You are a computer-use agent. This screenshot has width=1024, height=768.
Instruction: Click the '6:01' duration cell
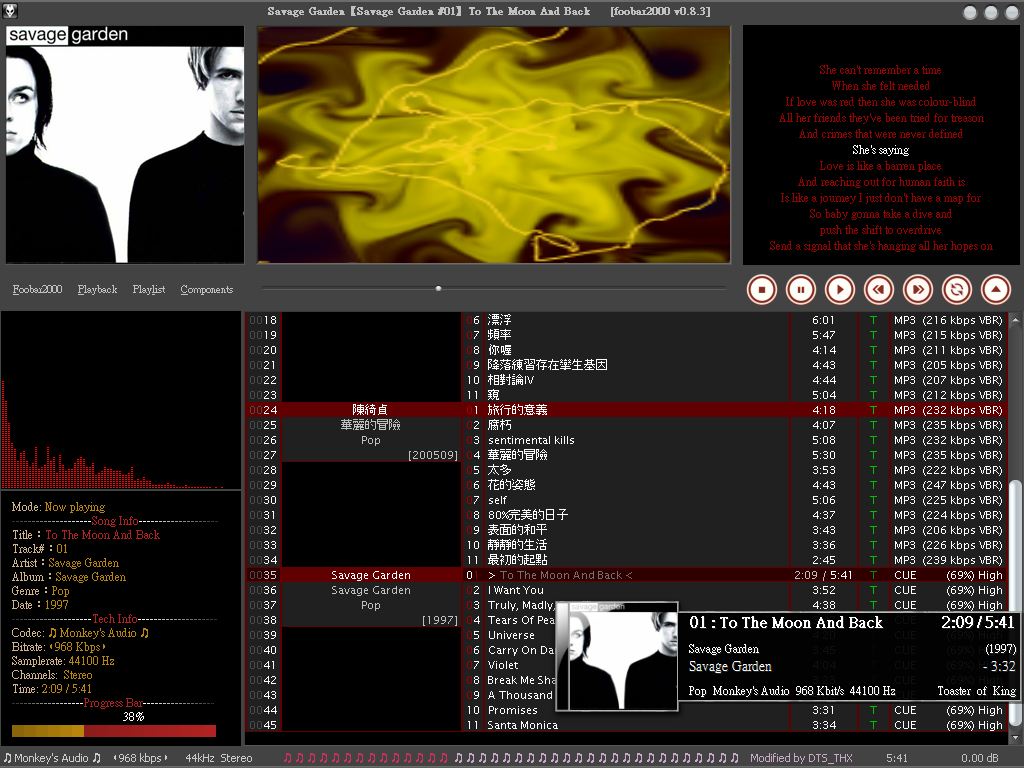[824, 320]
